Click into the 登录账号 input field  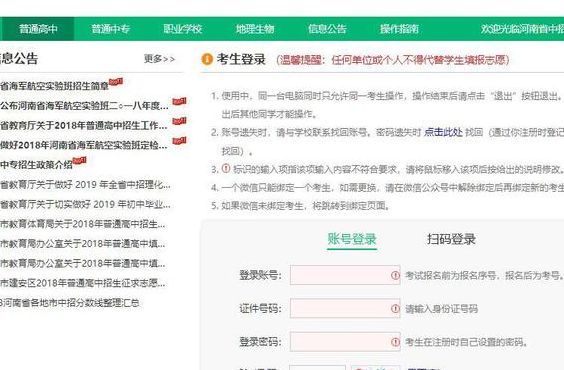345,275
